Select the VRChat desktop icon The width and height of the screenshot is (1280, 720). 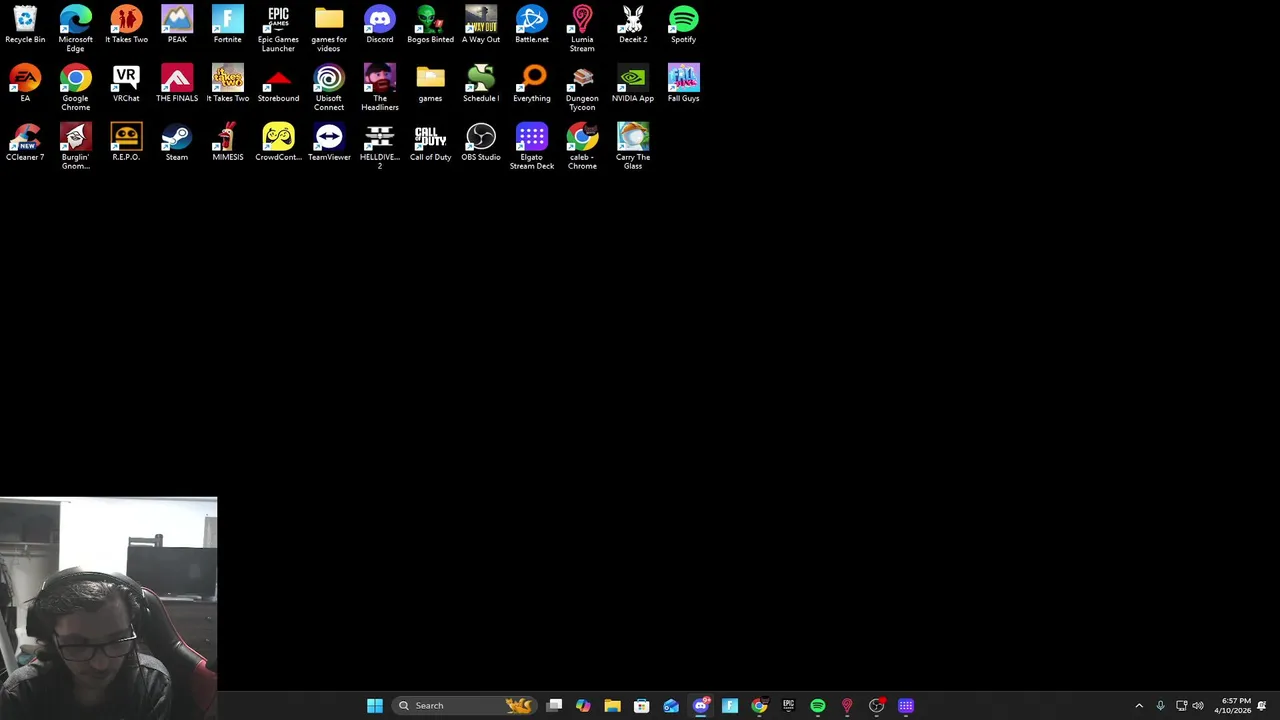click(126, 84)
